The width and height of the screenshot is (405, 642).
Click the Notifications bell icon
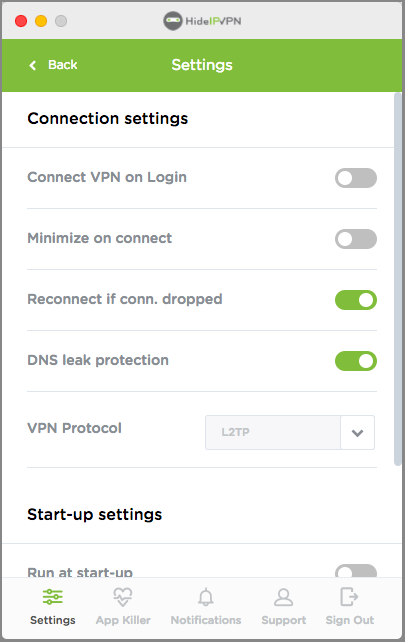(206, 597)
